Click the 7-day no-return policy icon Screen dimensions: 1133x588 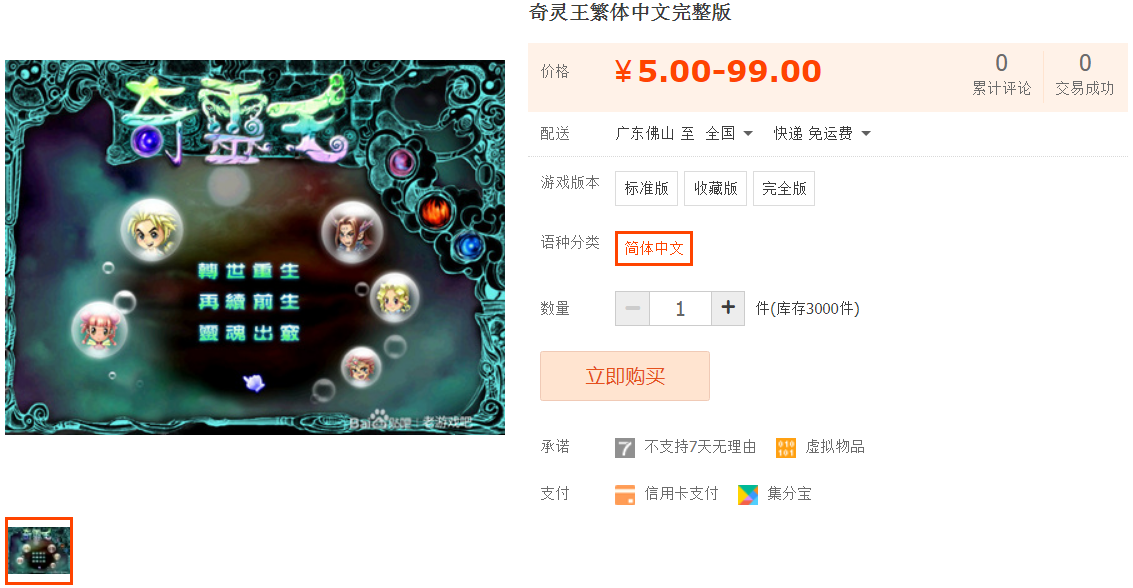point(625,448)
